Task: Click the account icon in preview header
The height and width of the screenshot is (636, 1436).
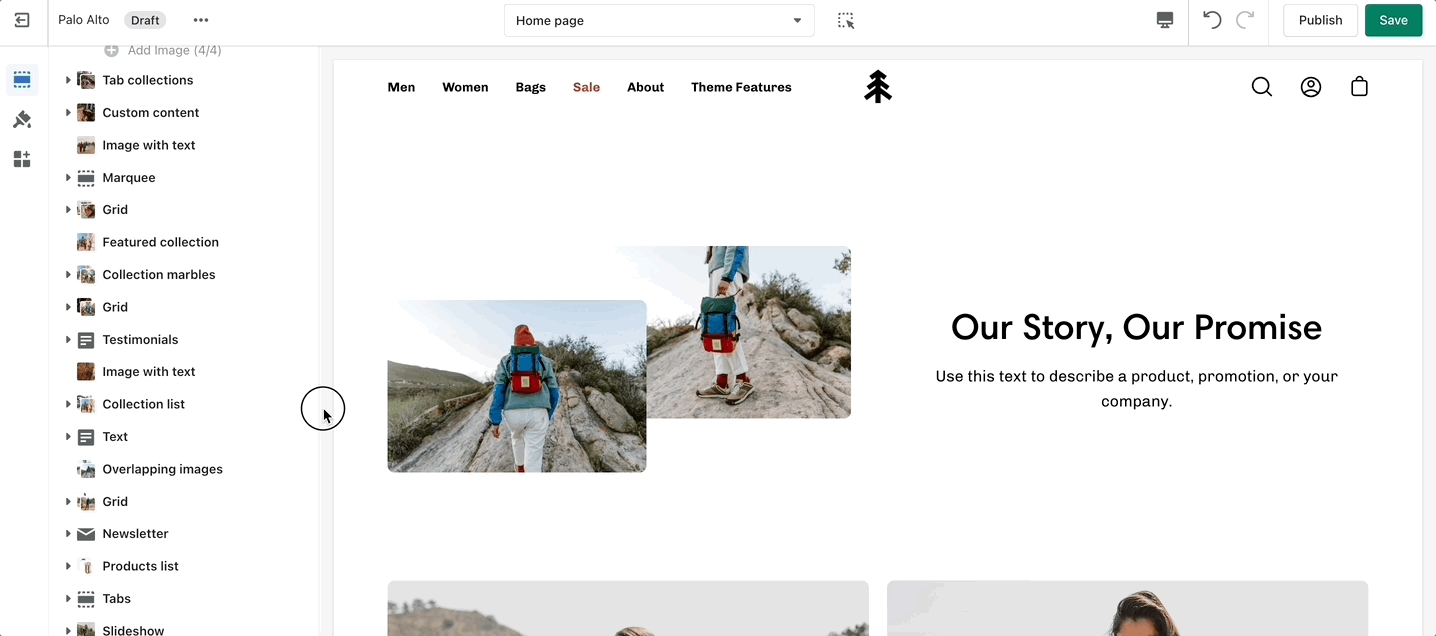Action: (x=1311, y=87)
